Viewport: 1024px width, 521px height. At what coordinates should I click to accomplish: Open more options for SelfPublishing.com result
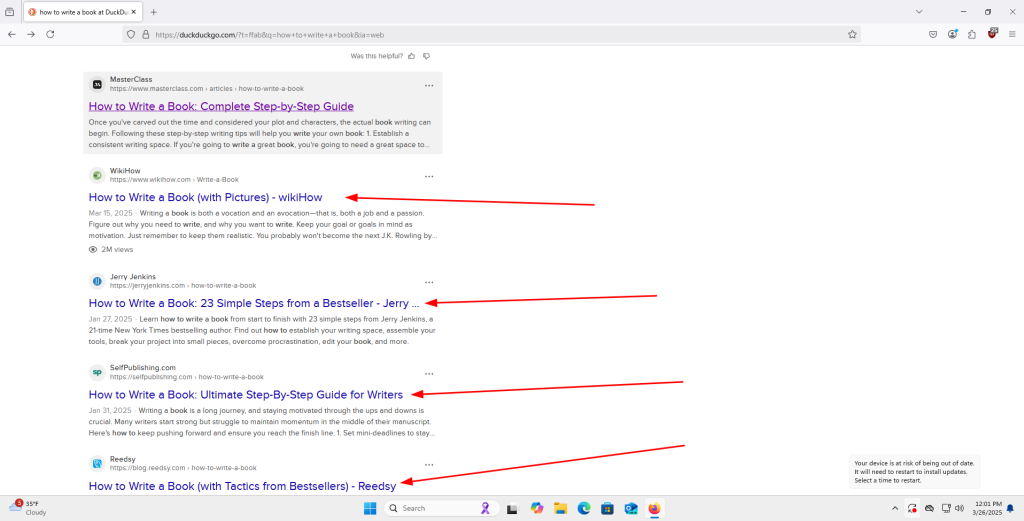pyautogui.click(x=429, y=374)
